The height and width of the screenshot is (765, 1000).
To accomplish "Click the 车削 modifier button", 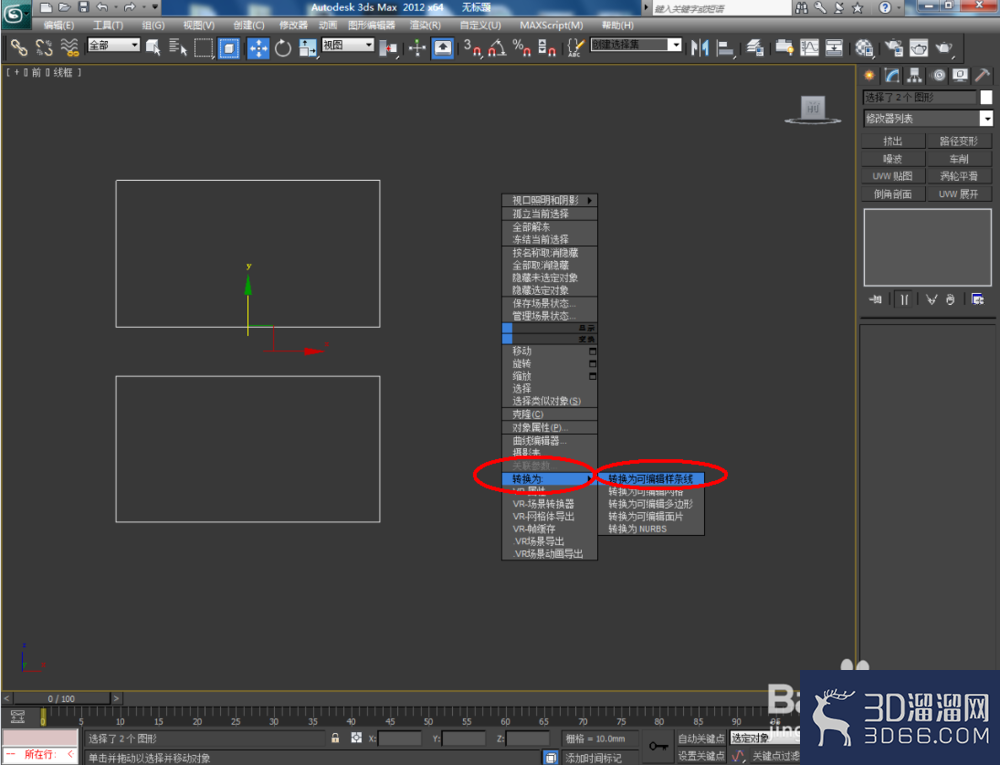I will pos(959,159).
